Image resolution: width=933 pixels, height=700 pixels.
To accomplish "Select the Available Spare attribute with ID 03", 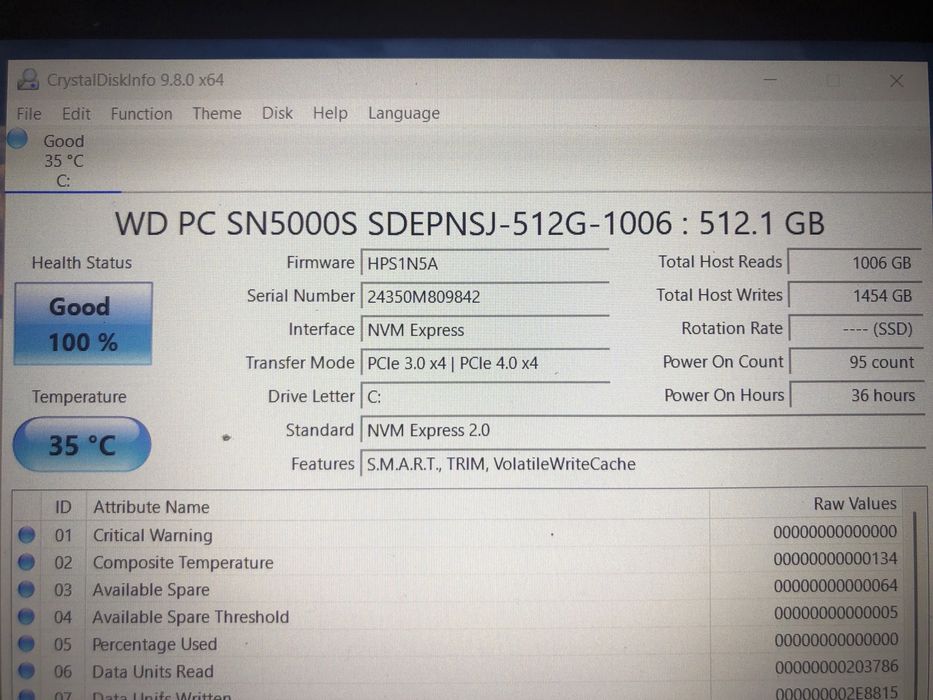I will [458, 589].
